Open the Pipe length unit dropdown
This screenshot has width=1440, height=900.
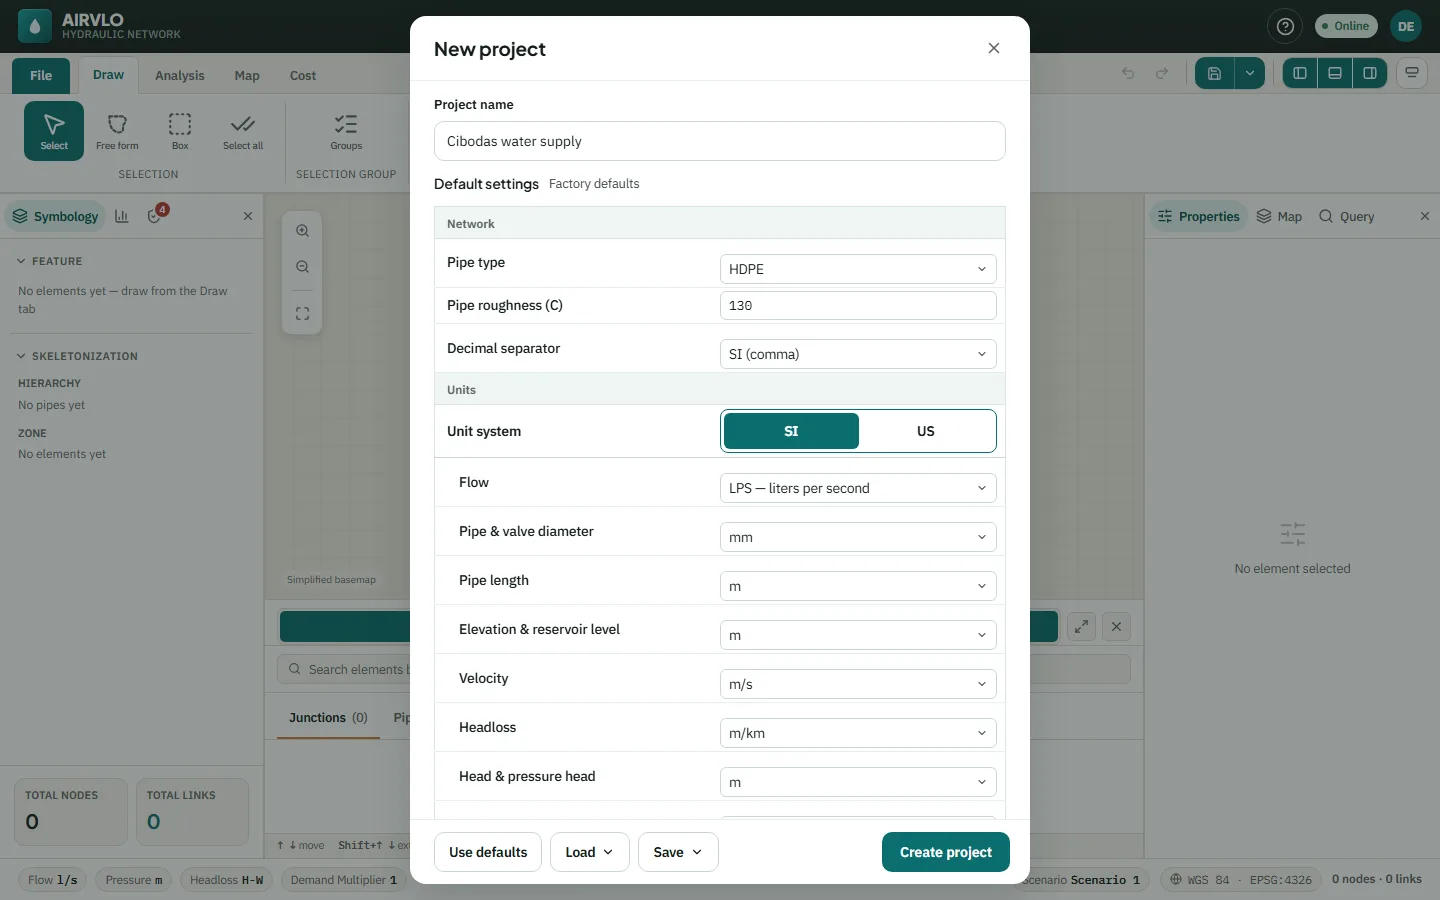858,586
